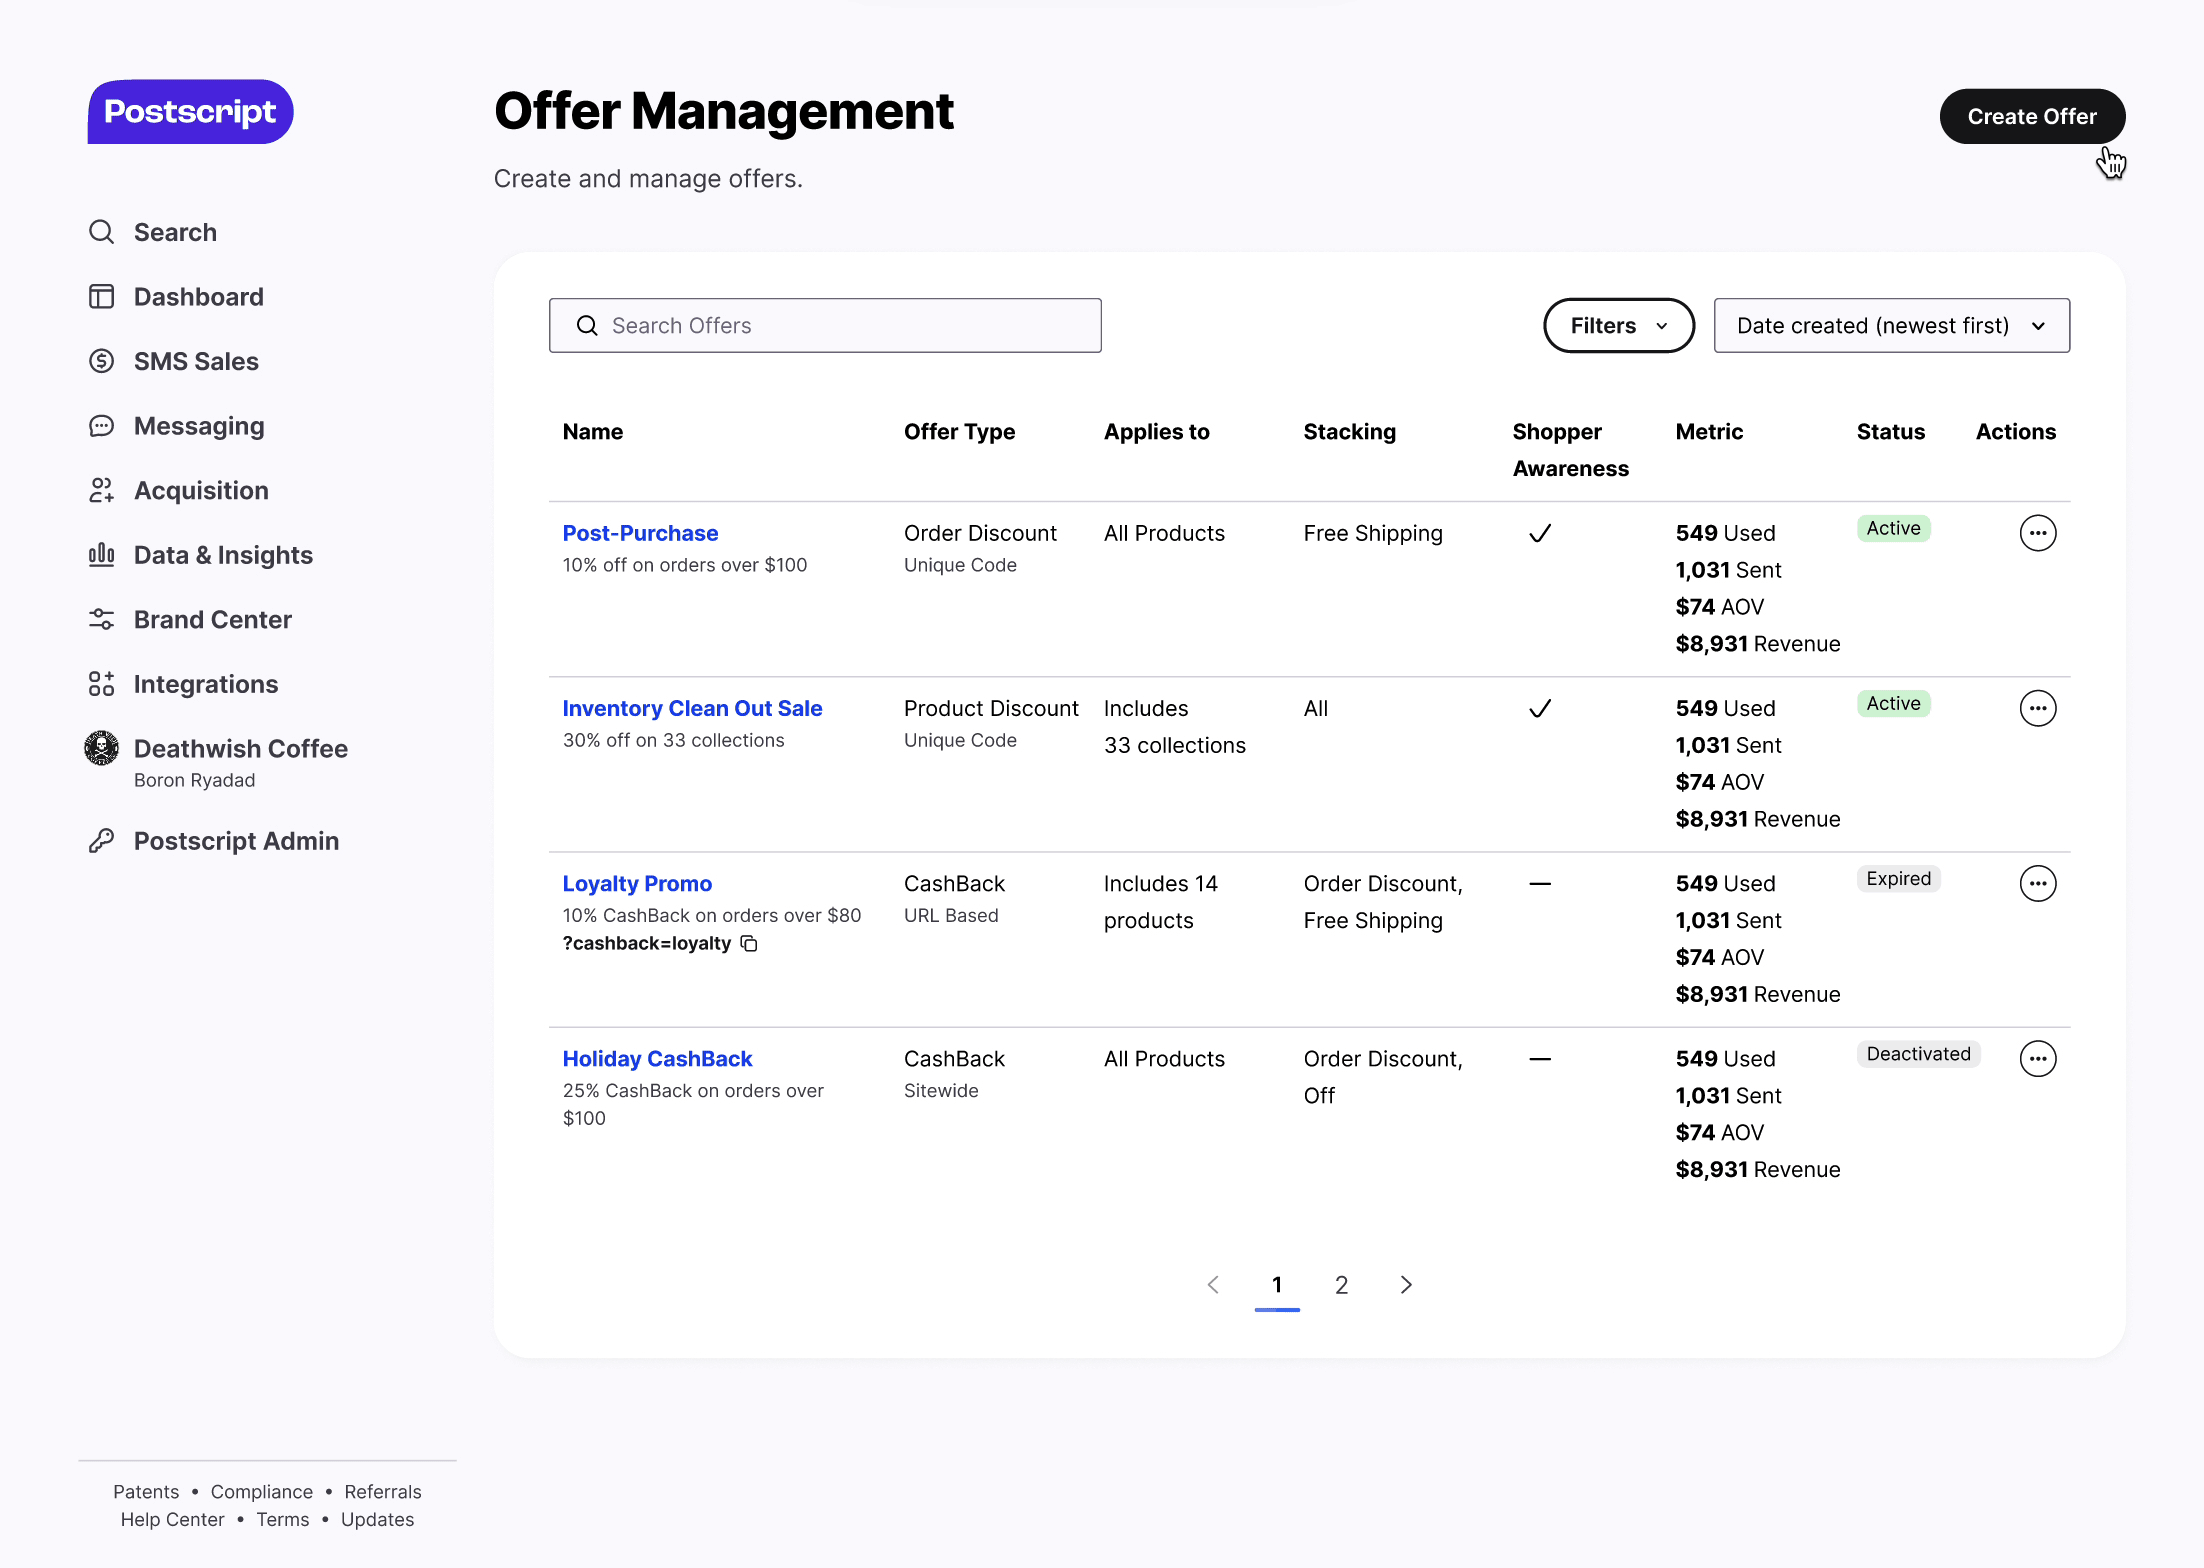Open the Inventory Clean Out Sale offer
Screen dimensions: 2204x1568
[x=691, y=708]
